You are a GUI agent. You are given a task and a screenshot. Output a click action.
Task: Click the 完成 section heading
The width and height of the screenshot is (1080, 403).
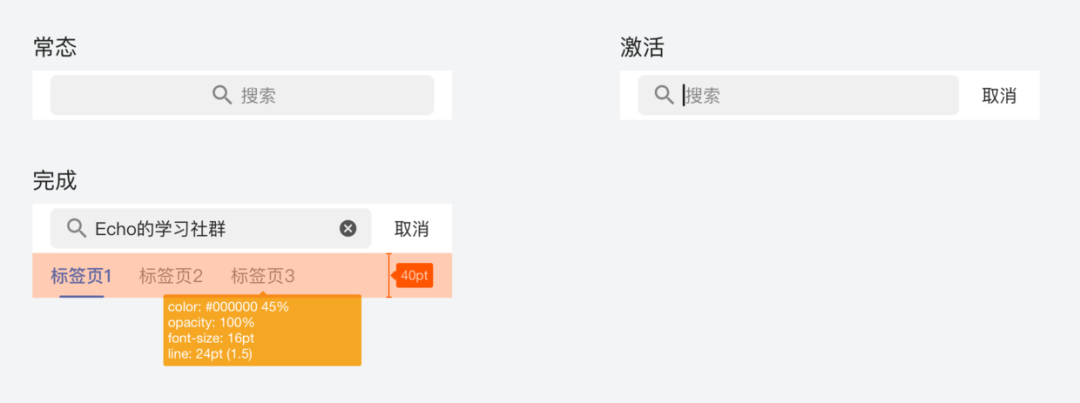click(54, 180)
